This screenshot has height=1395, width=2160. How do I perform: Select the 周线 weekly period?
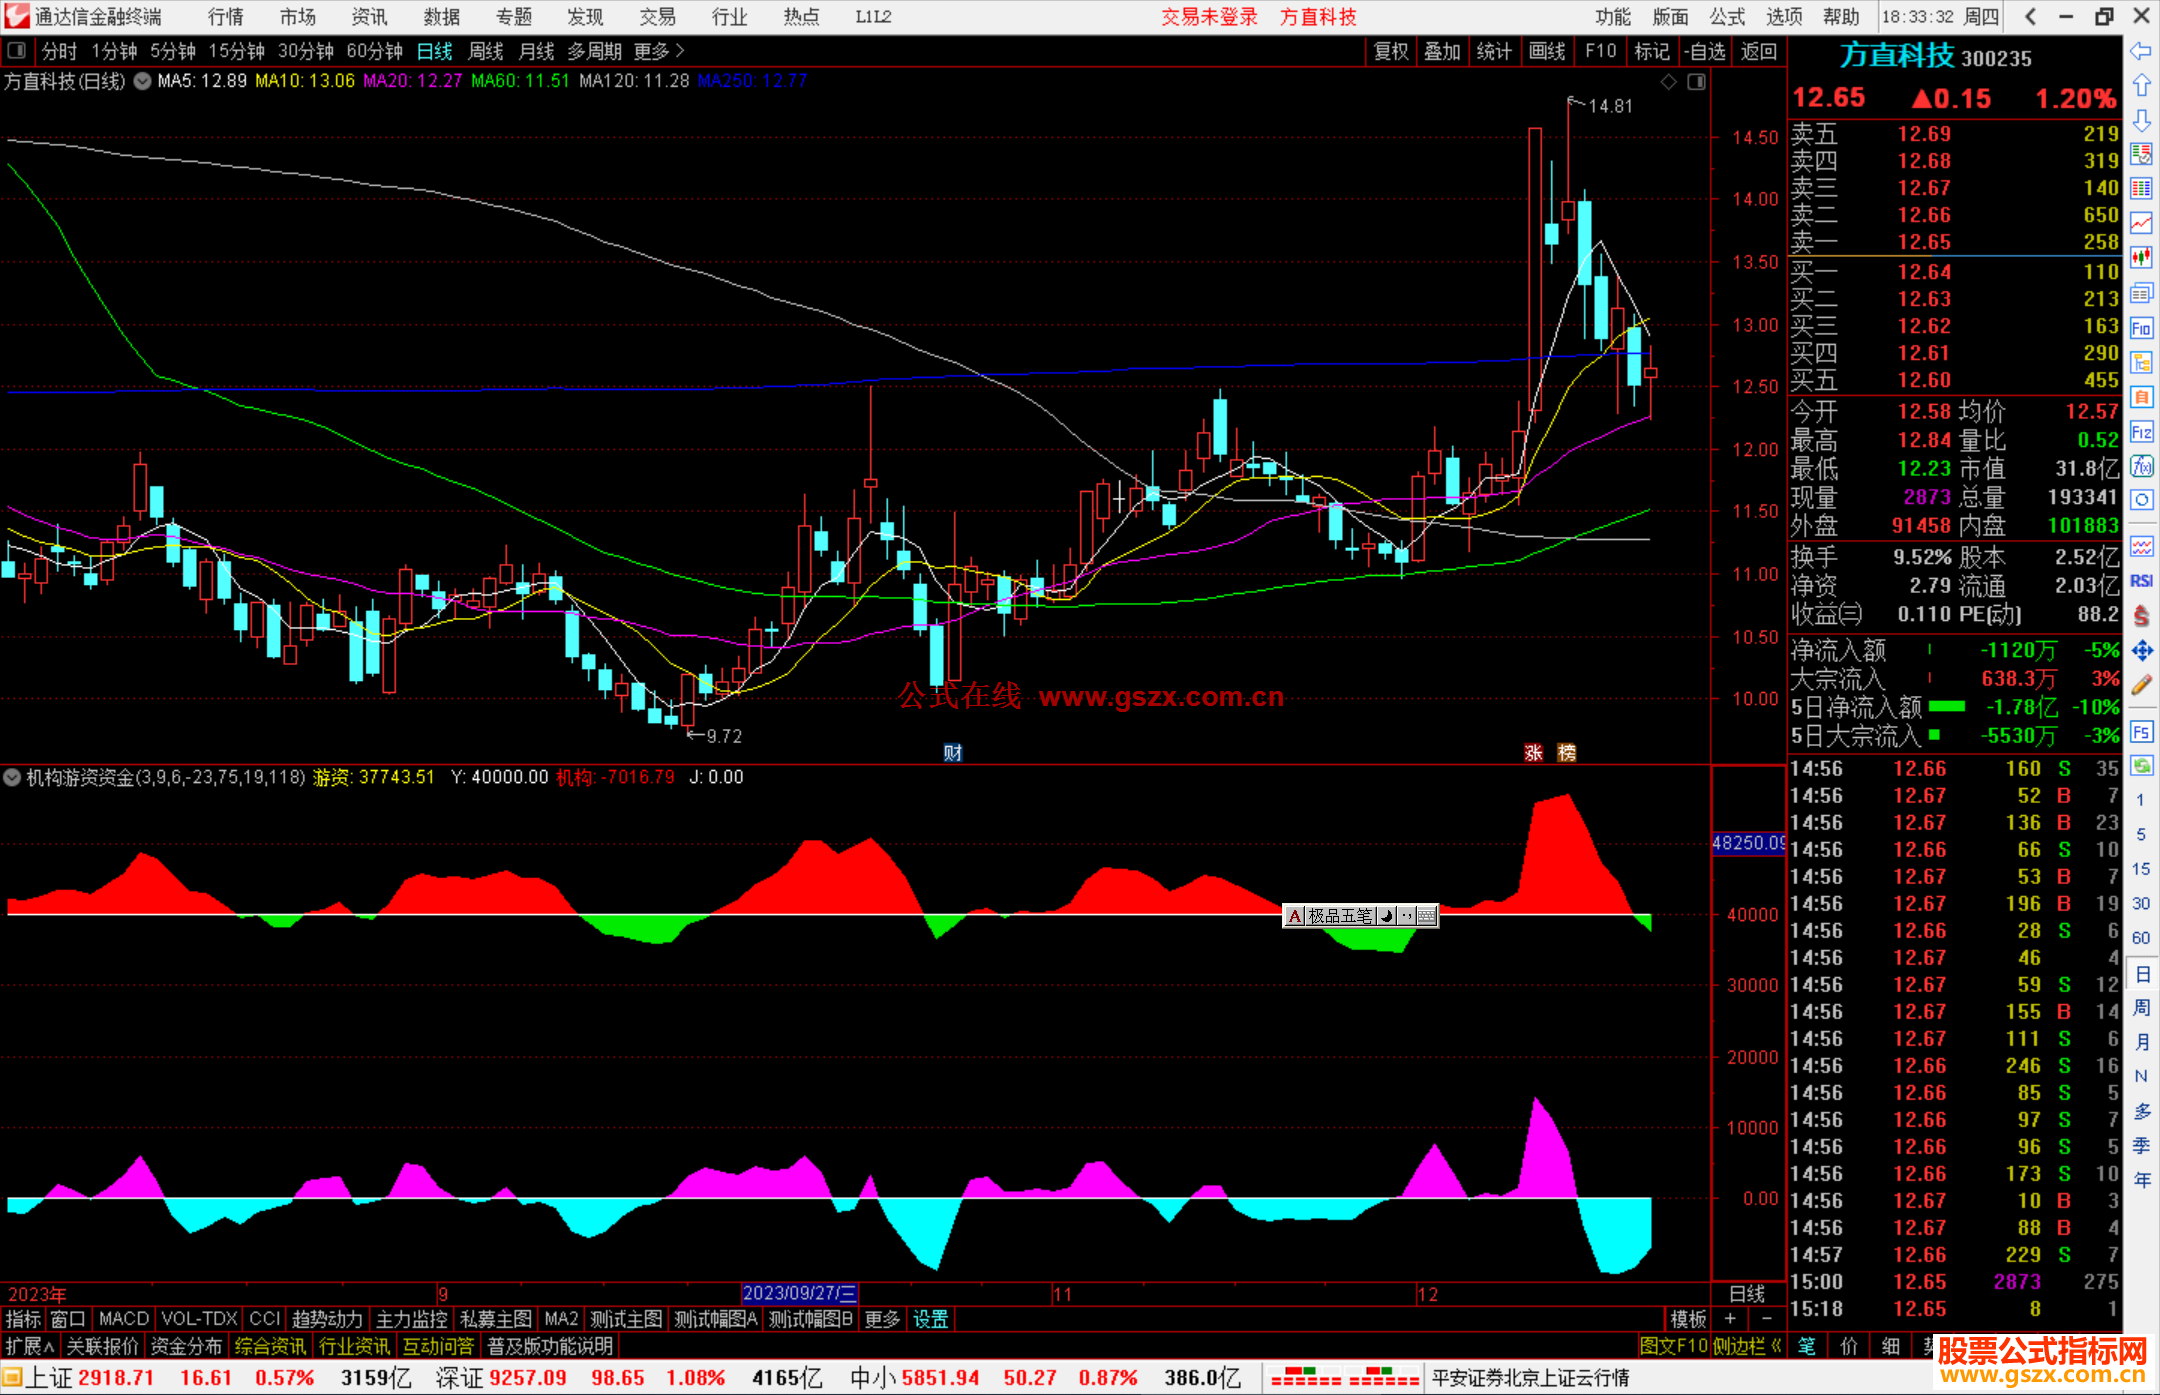[485, 51]
